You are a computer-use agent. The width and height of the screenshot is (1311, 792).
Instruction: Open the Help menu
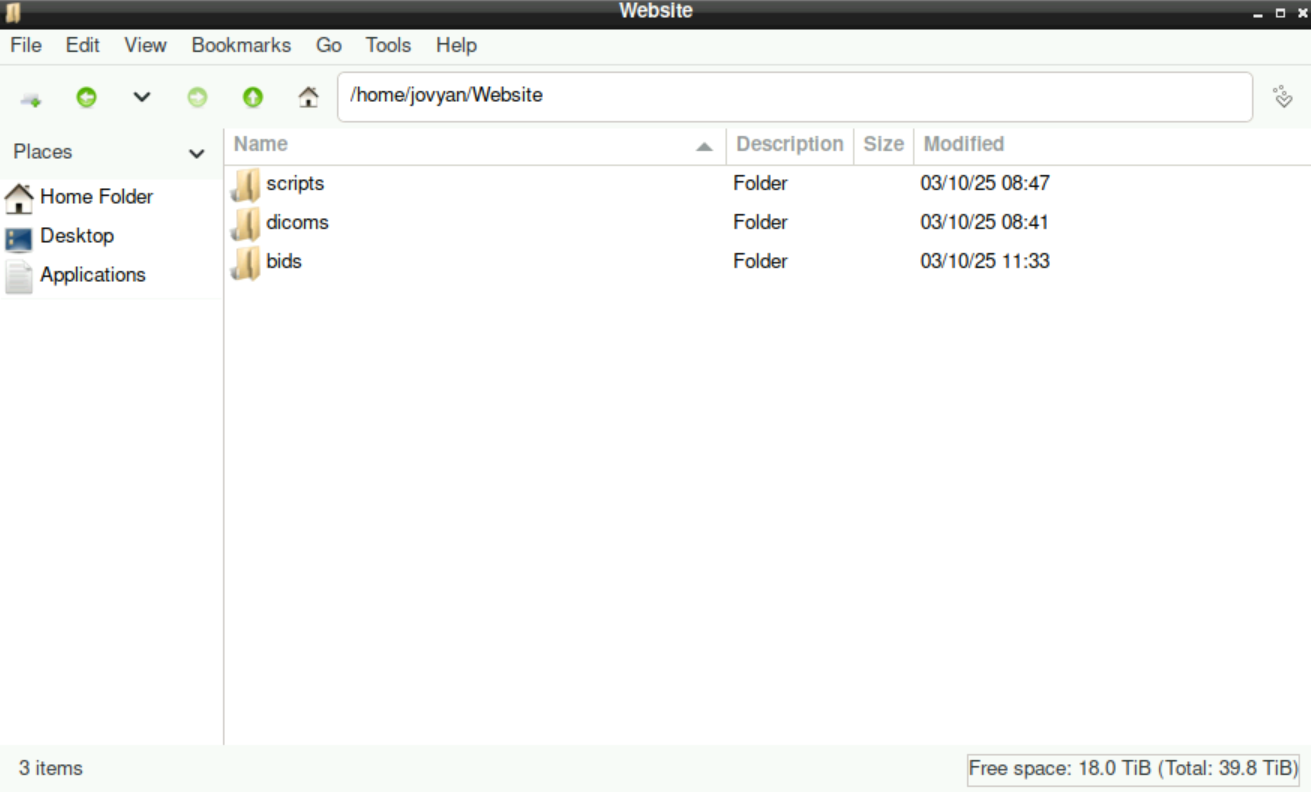click(x=456, y=45)
